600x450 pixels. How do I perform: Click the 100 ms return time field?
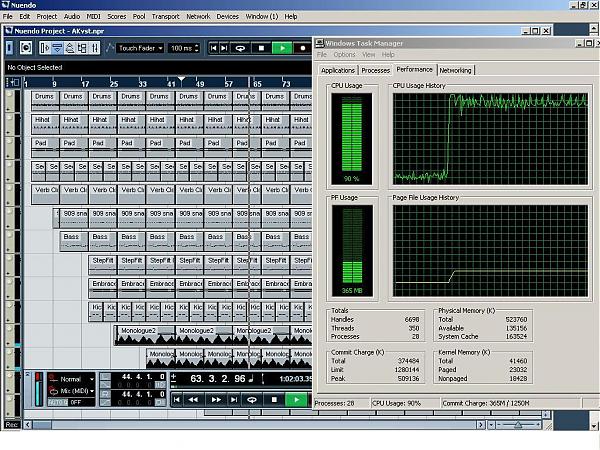[x=183, y=47]
